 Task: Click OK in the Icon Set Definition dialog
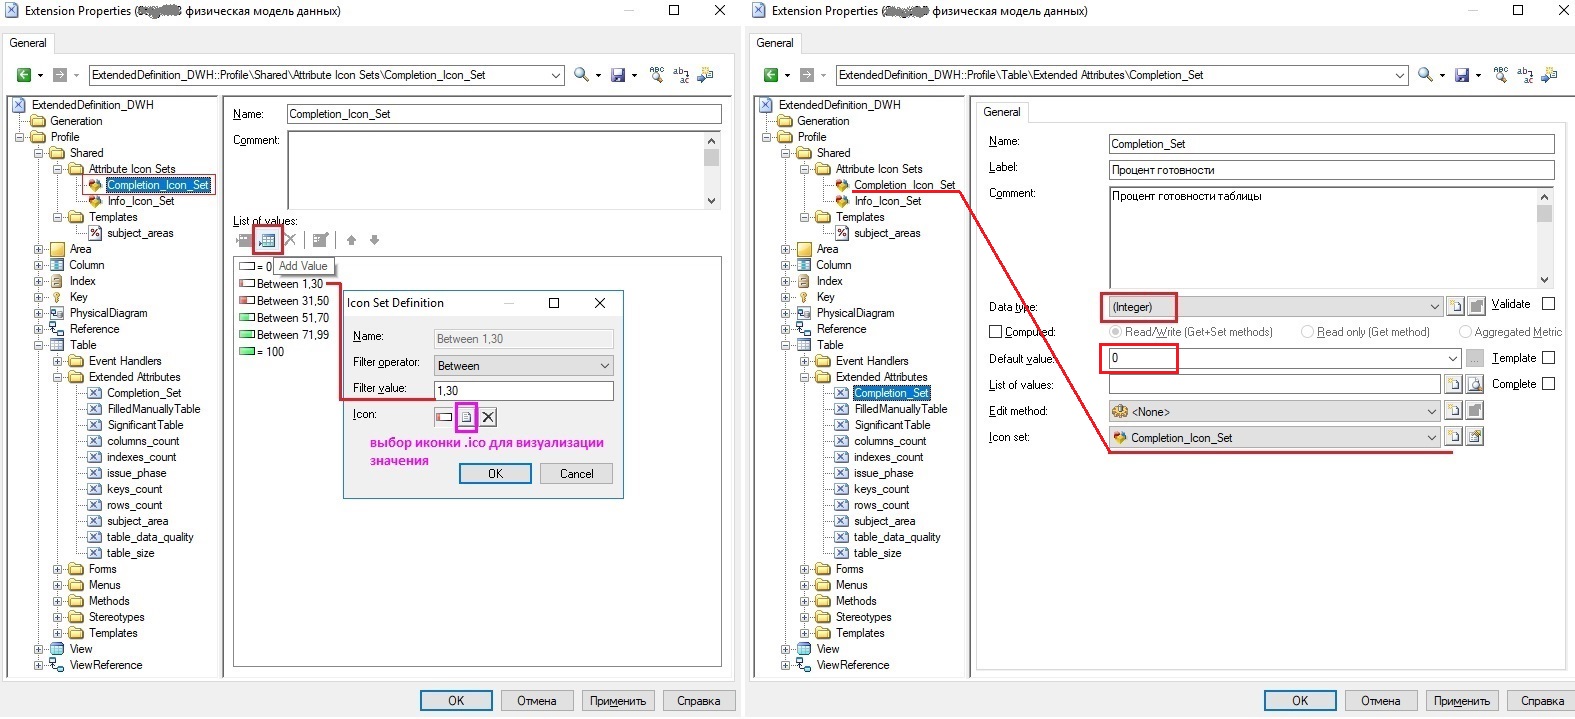[x=495, y=474]
